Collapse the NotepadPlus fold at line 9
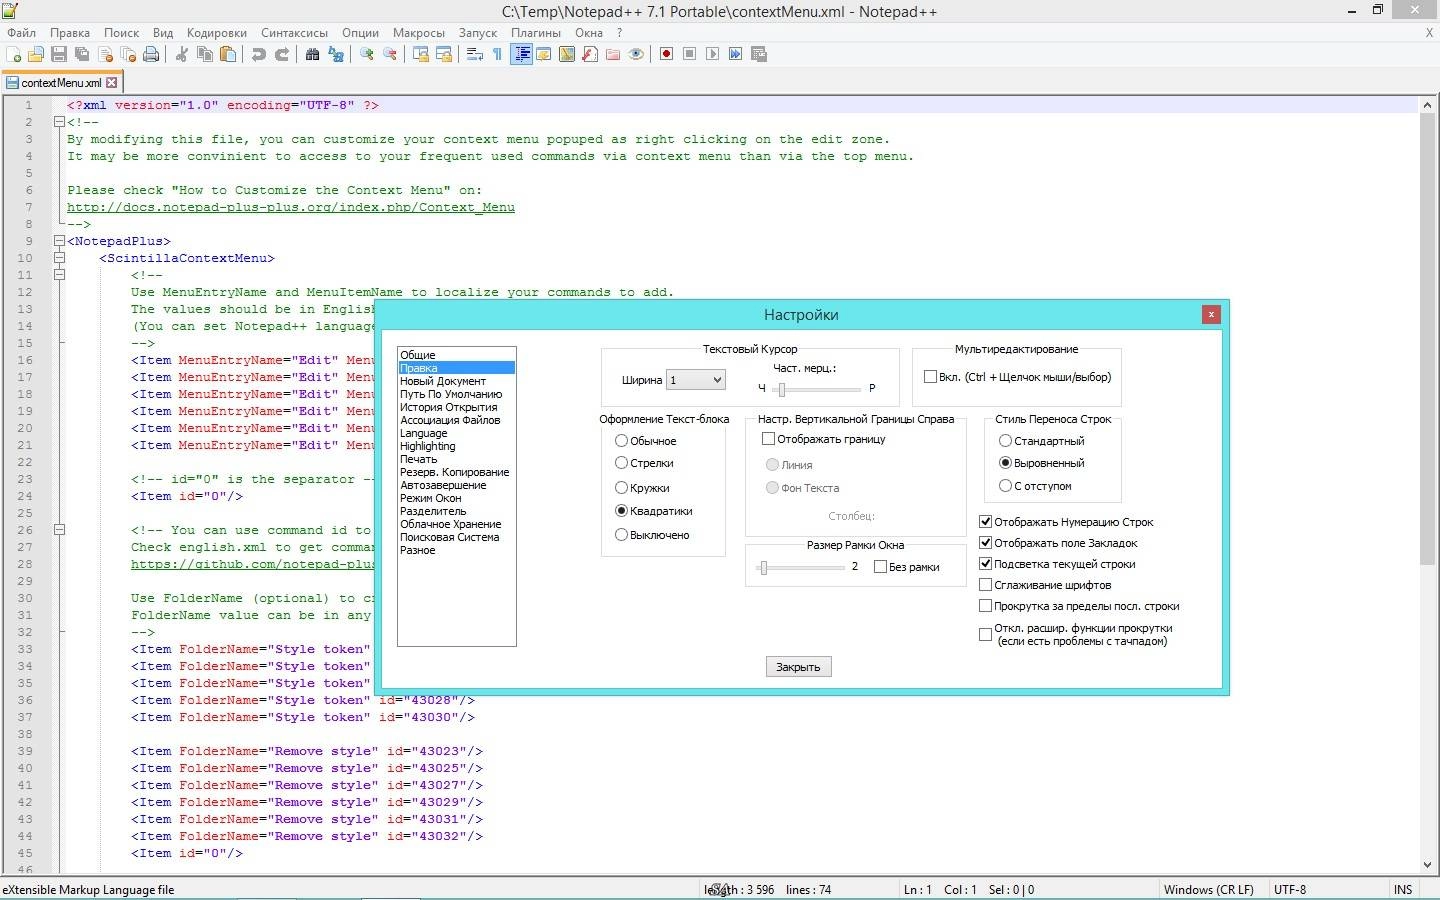Image resolution: width=1440 pixels, height=900 pixels. (x=59, y=241)
